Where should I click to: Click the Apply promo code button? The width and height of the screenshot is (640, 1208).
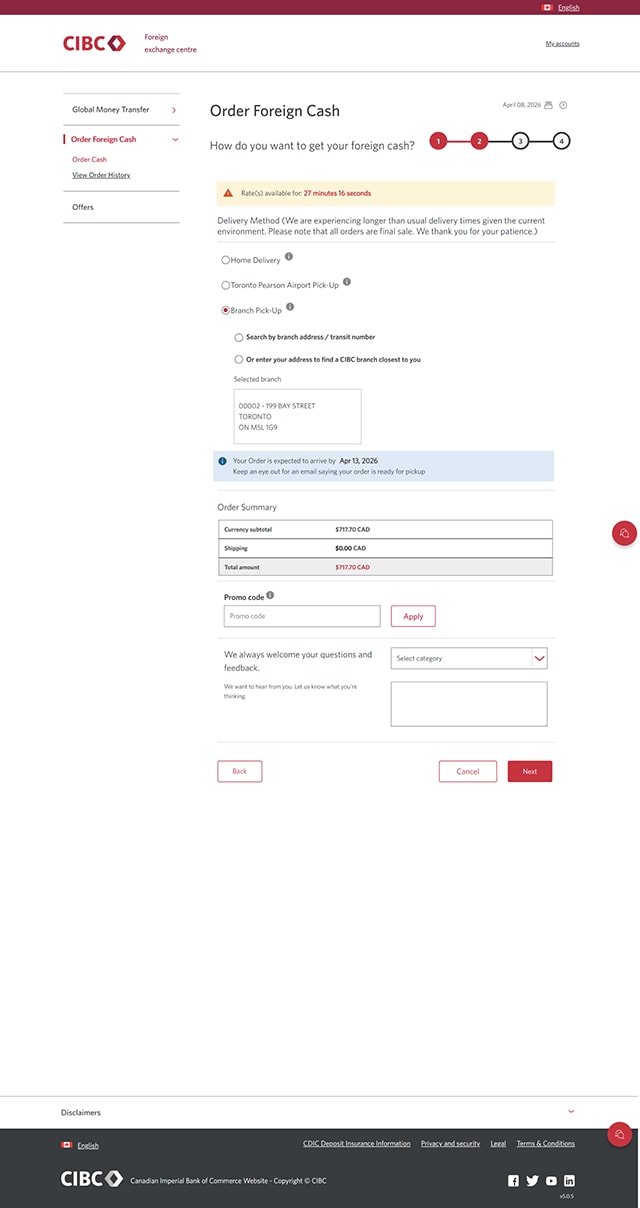413,616
